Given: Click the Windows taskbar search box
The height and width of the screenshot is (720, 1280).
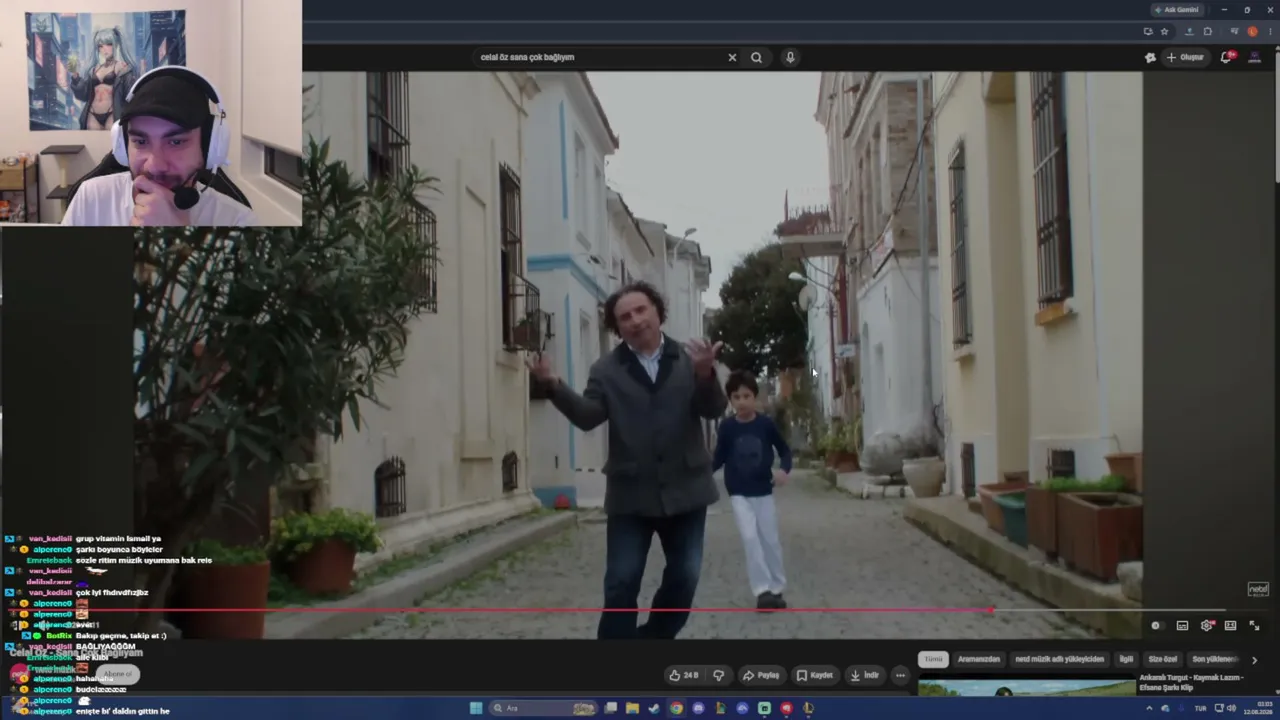Looking at the screenshot, I should pyautogui.click(x=542, y=708).
